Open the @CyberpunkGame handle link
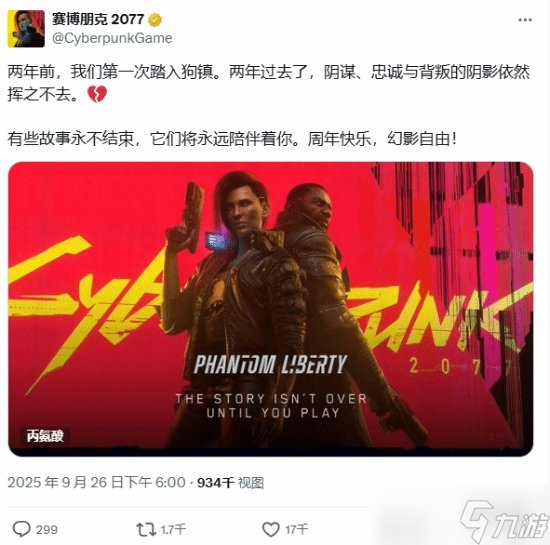 coord(112,38)
